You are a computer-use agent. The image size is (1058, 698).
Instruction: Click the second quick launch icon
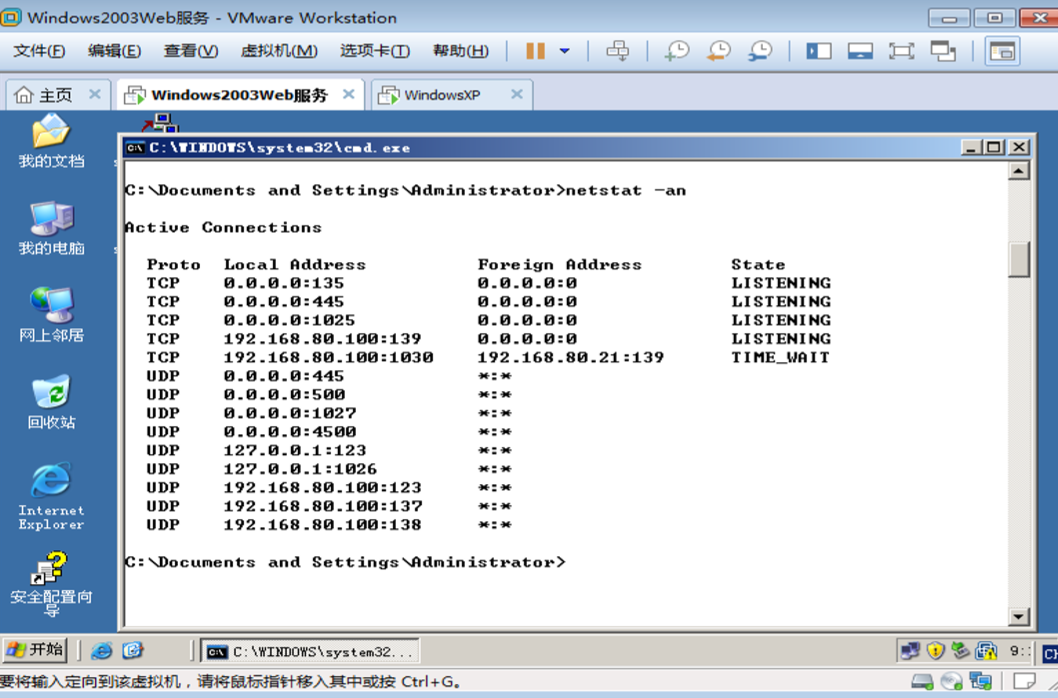(133, 651)
